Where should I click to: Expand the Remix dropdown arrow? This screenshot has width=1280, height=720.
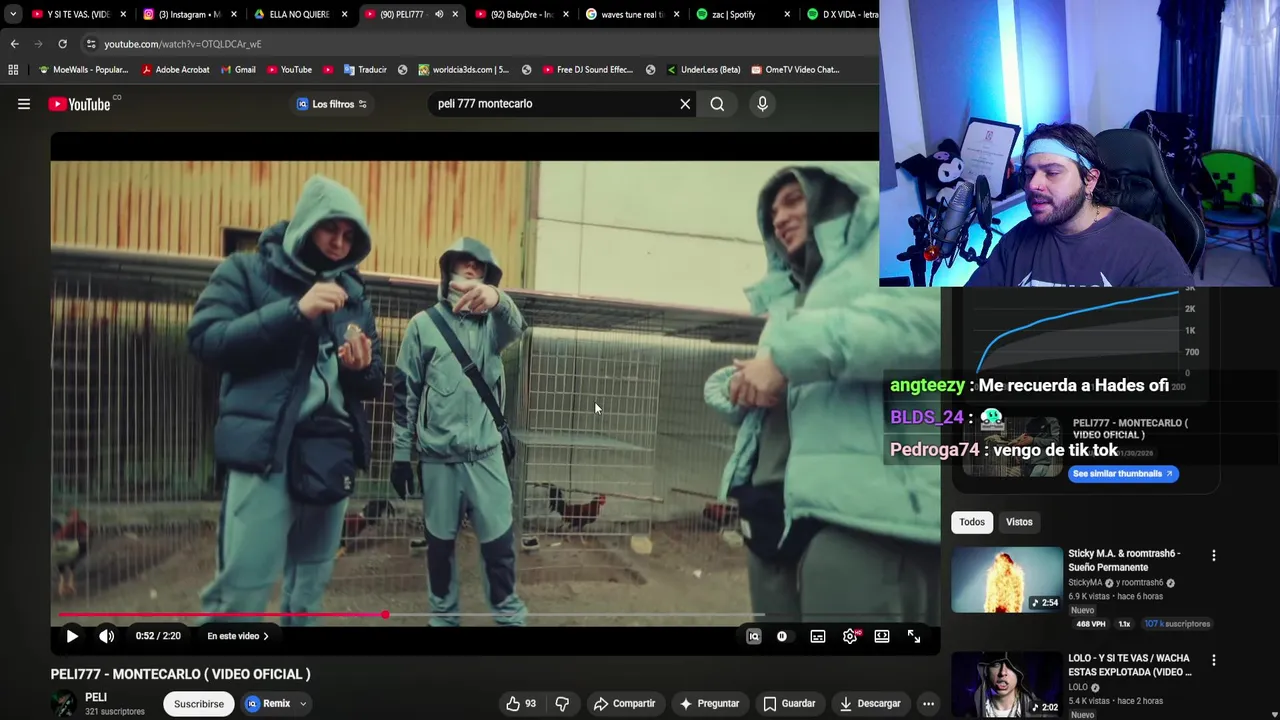click(303, 704)
